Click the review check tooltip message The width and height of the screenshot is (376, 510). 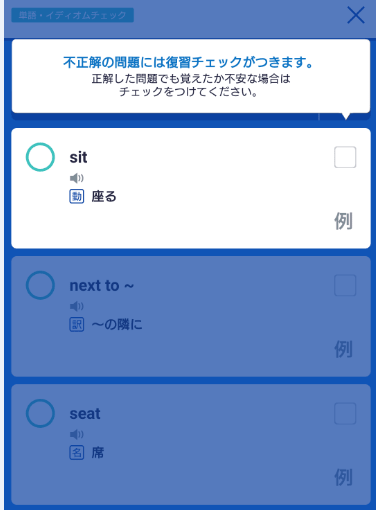coord(191,76)
